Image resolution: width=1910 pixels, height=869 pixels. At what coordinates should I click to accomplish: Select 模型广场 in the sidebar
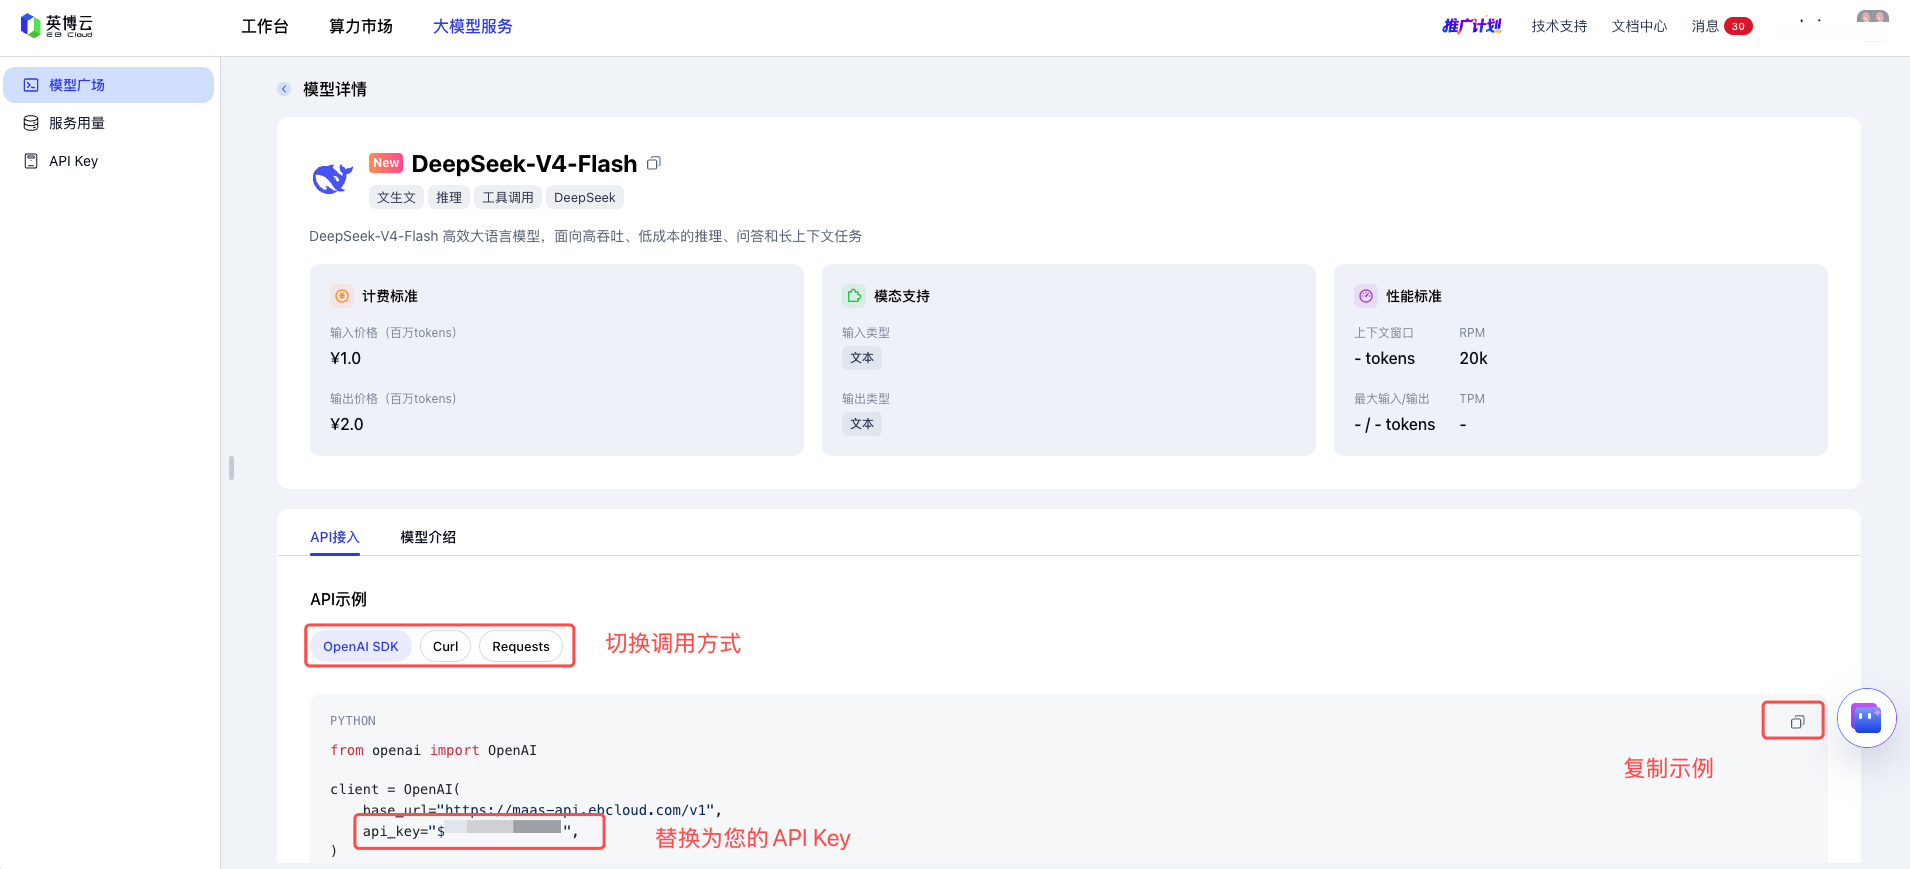coord(109,85)
